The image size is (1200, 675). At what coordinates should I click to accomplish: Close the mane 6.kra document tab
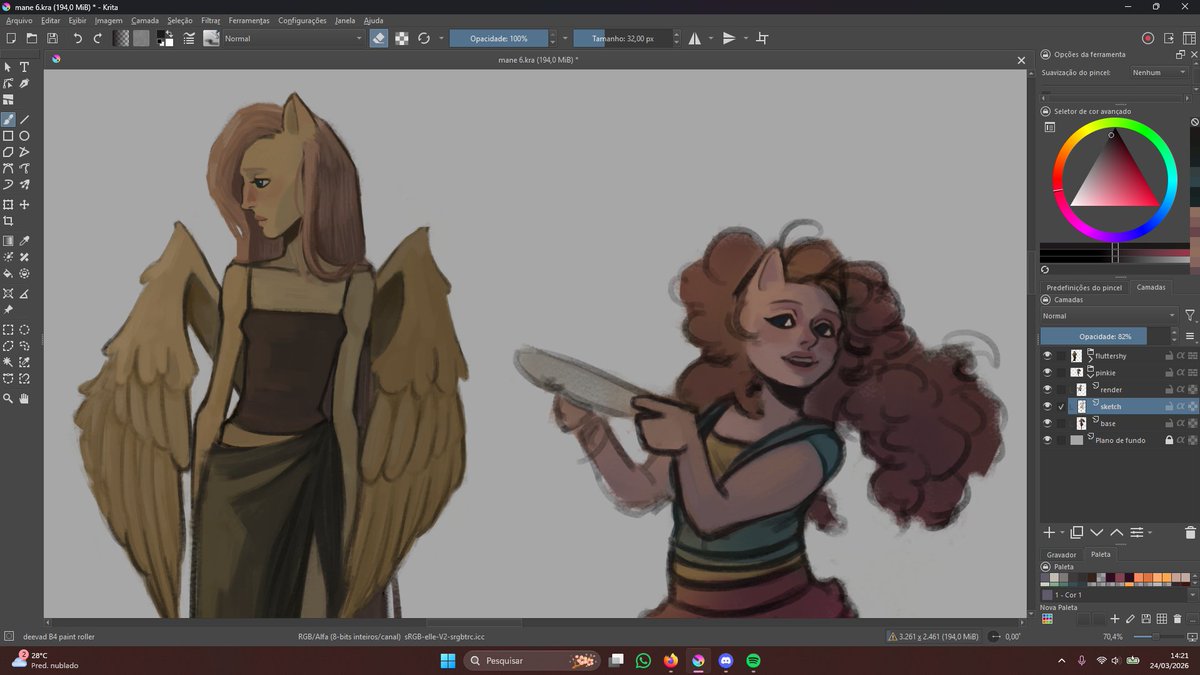pos(1021,60)
